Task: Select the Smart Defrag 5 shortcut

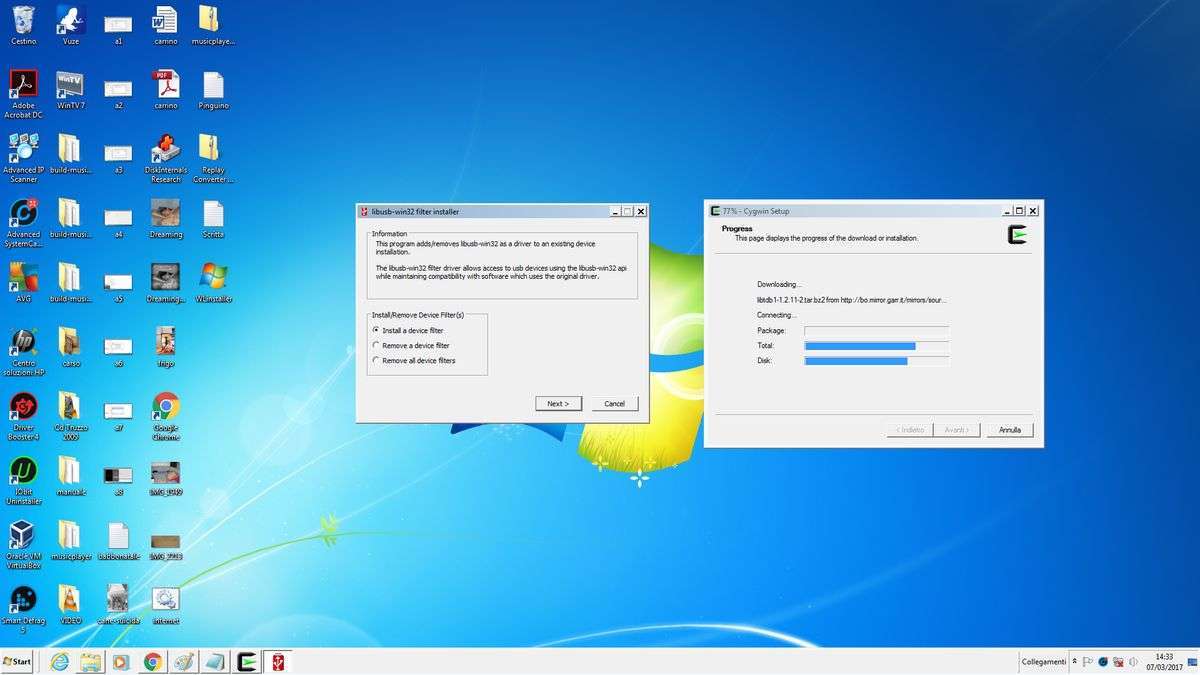Action: pos(23,609)
